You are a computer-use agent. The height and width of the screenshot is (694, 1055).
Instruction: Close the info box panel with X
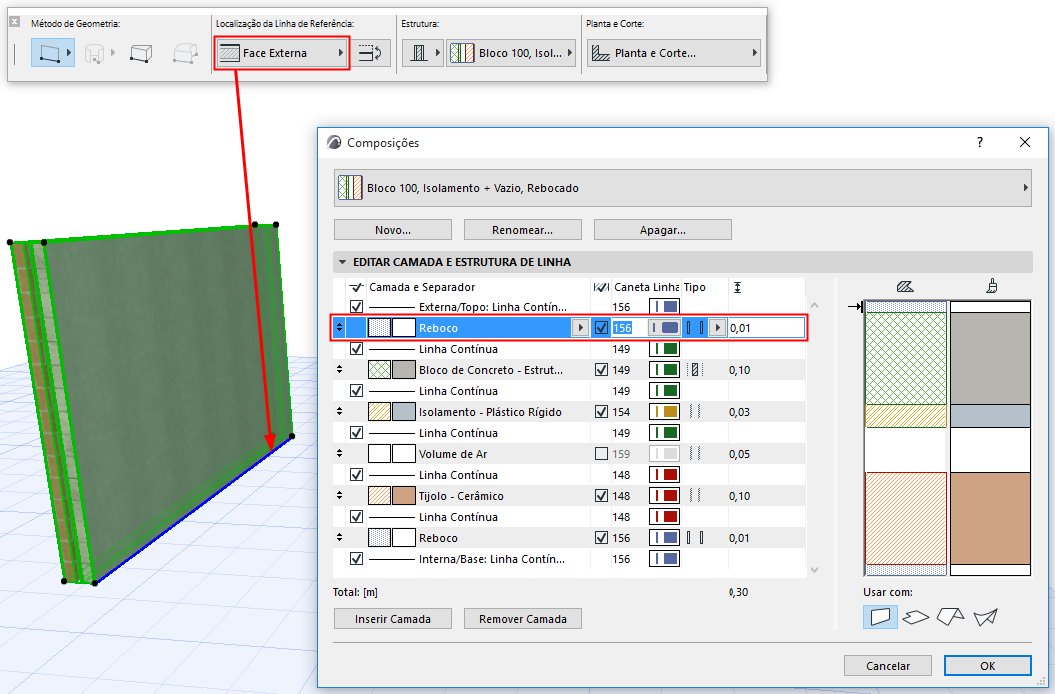pos(15,22)
